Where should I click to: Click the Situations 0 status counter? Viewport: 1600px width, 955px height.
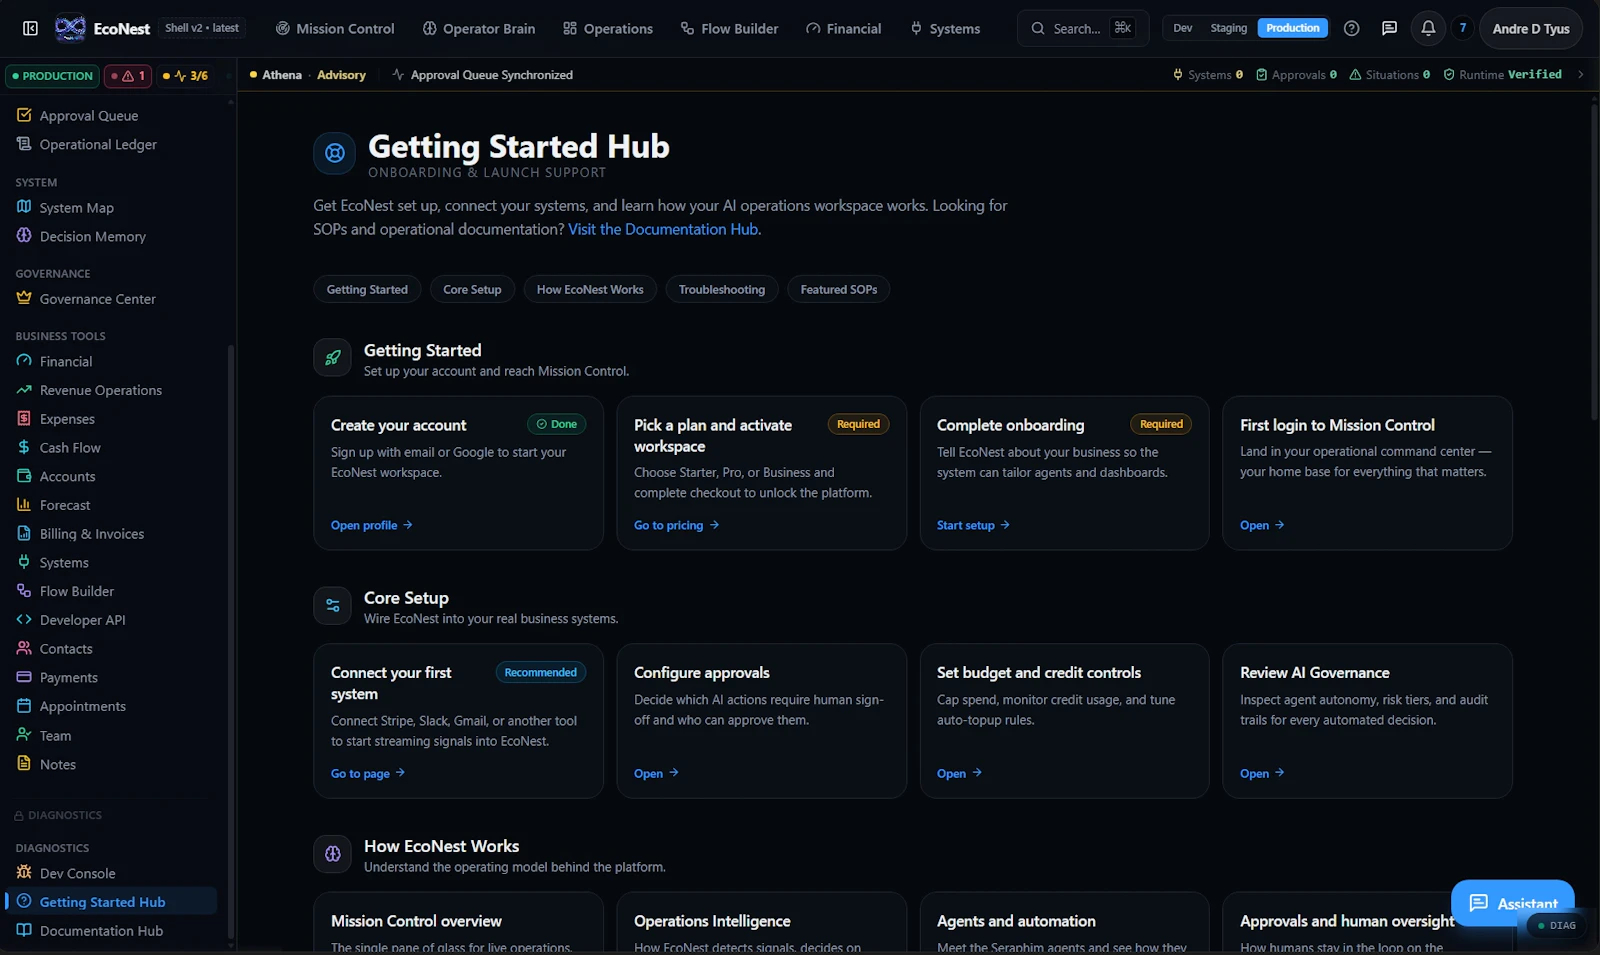1389,75
